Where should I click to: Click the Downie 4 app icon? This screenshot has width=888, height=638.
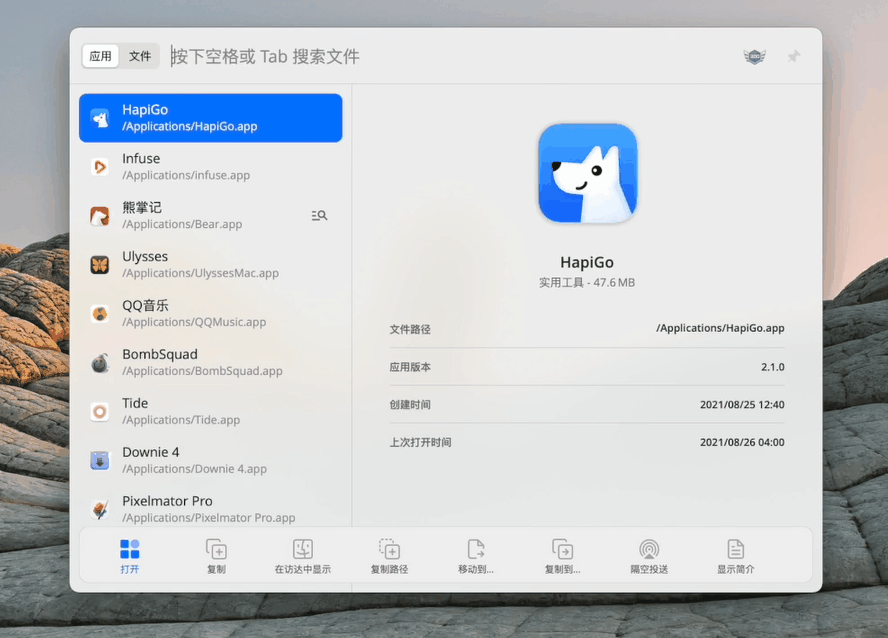[100, 460]
